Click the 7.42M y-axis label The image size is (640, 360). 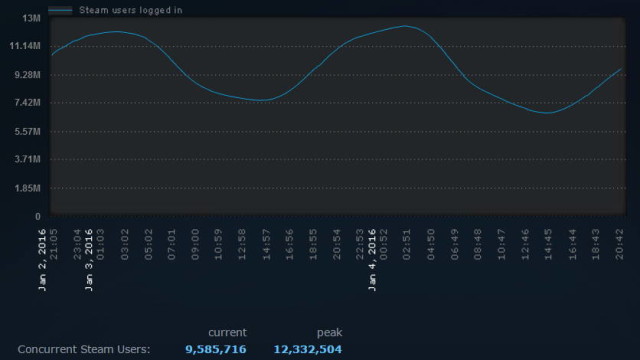pos(28,102)
